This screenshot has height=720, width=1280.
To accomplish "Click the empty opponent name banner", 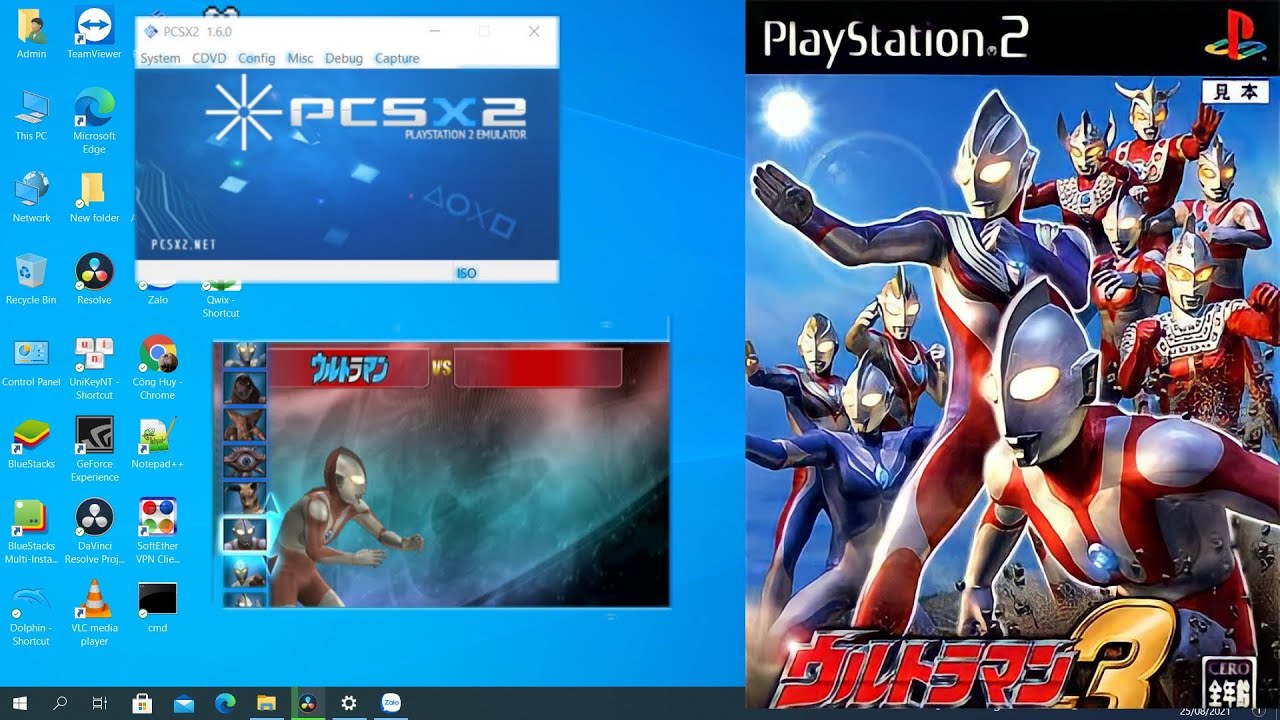I will 538,368.
